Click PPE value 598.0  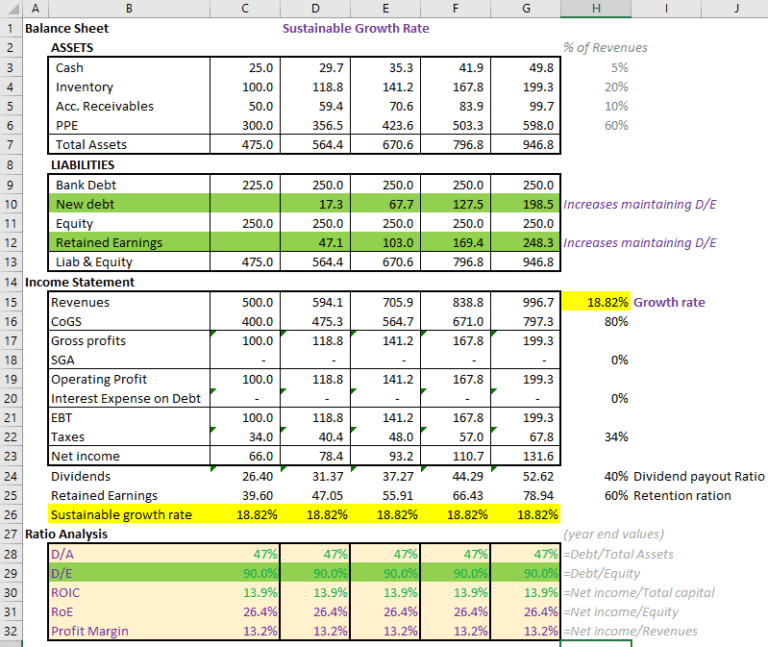(x=526, y=125)
